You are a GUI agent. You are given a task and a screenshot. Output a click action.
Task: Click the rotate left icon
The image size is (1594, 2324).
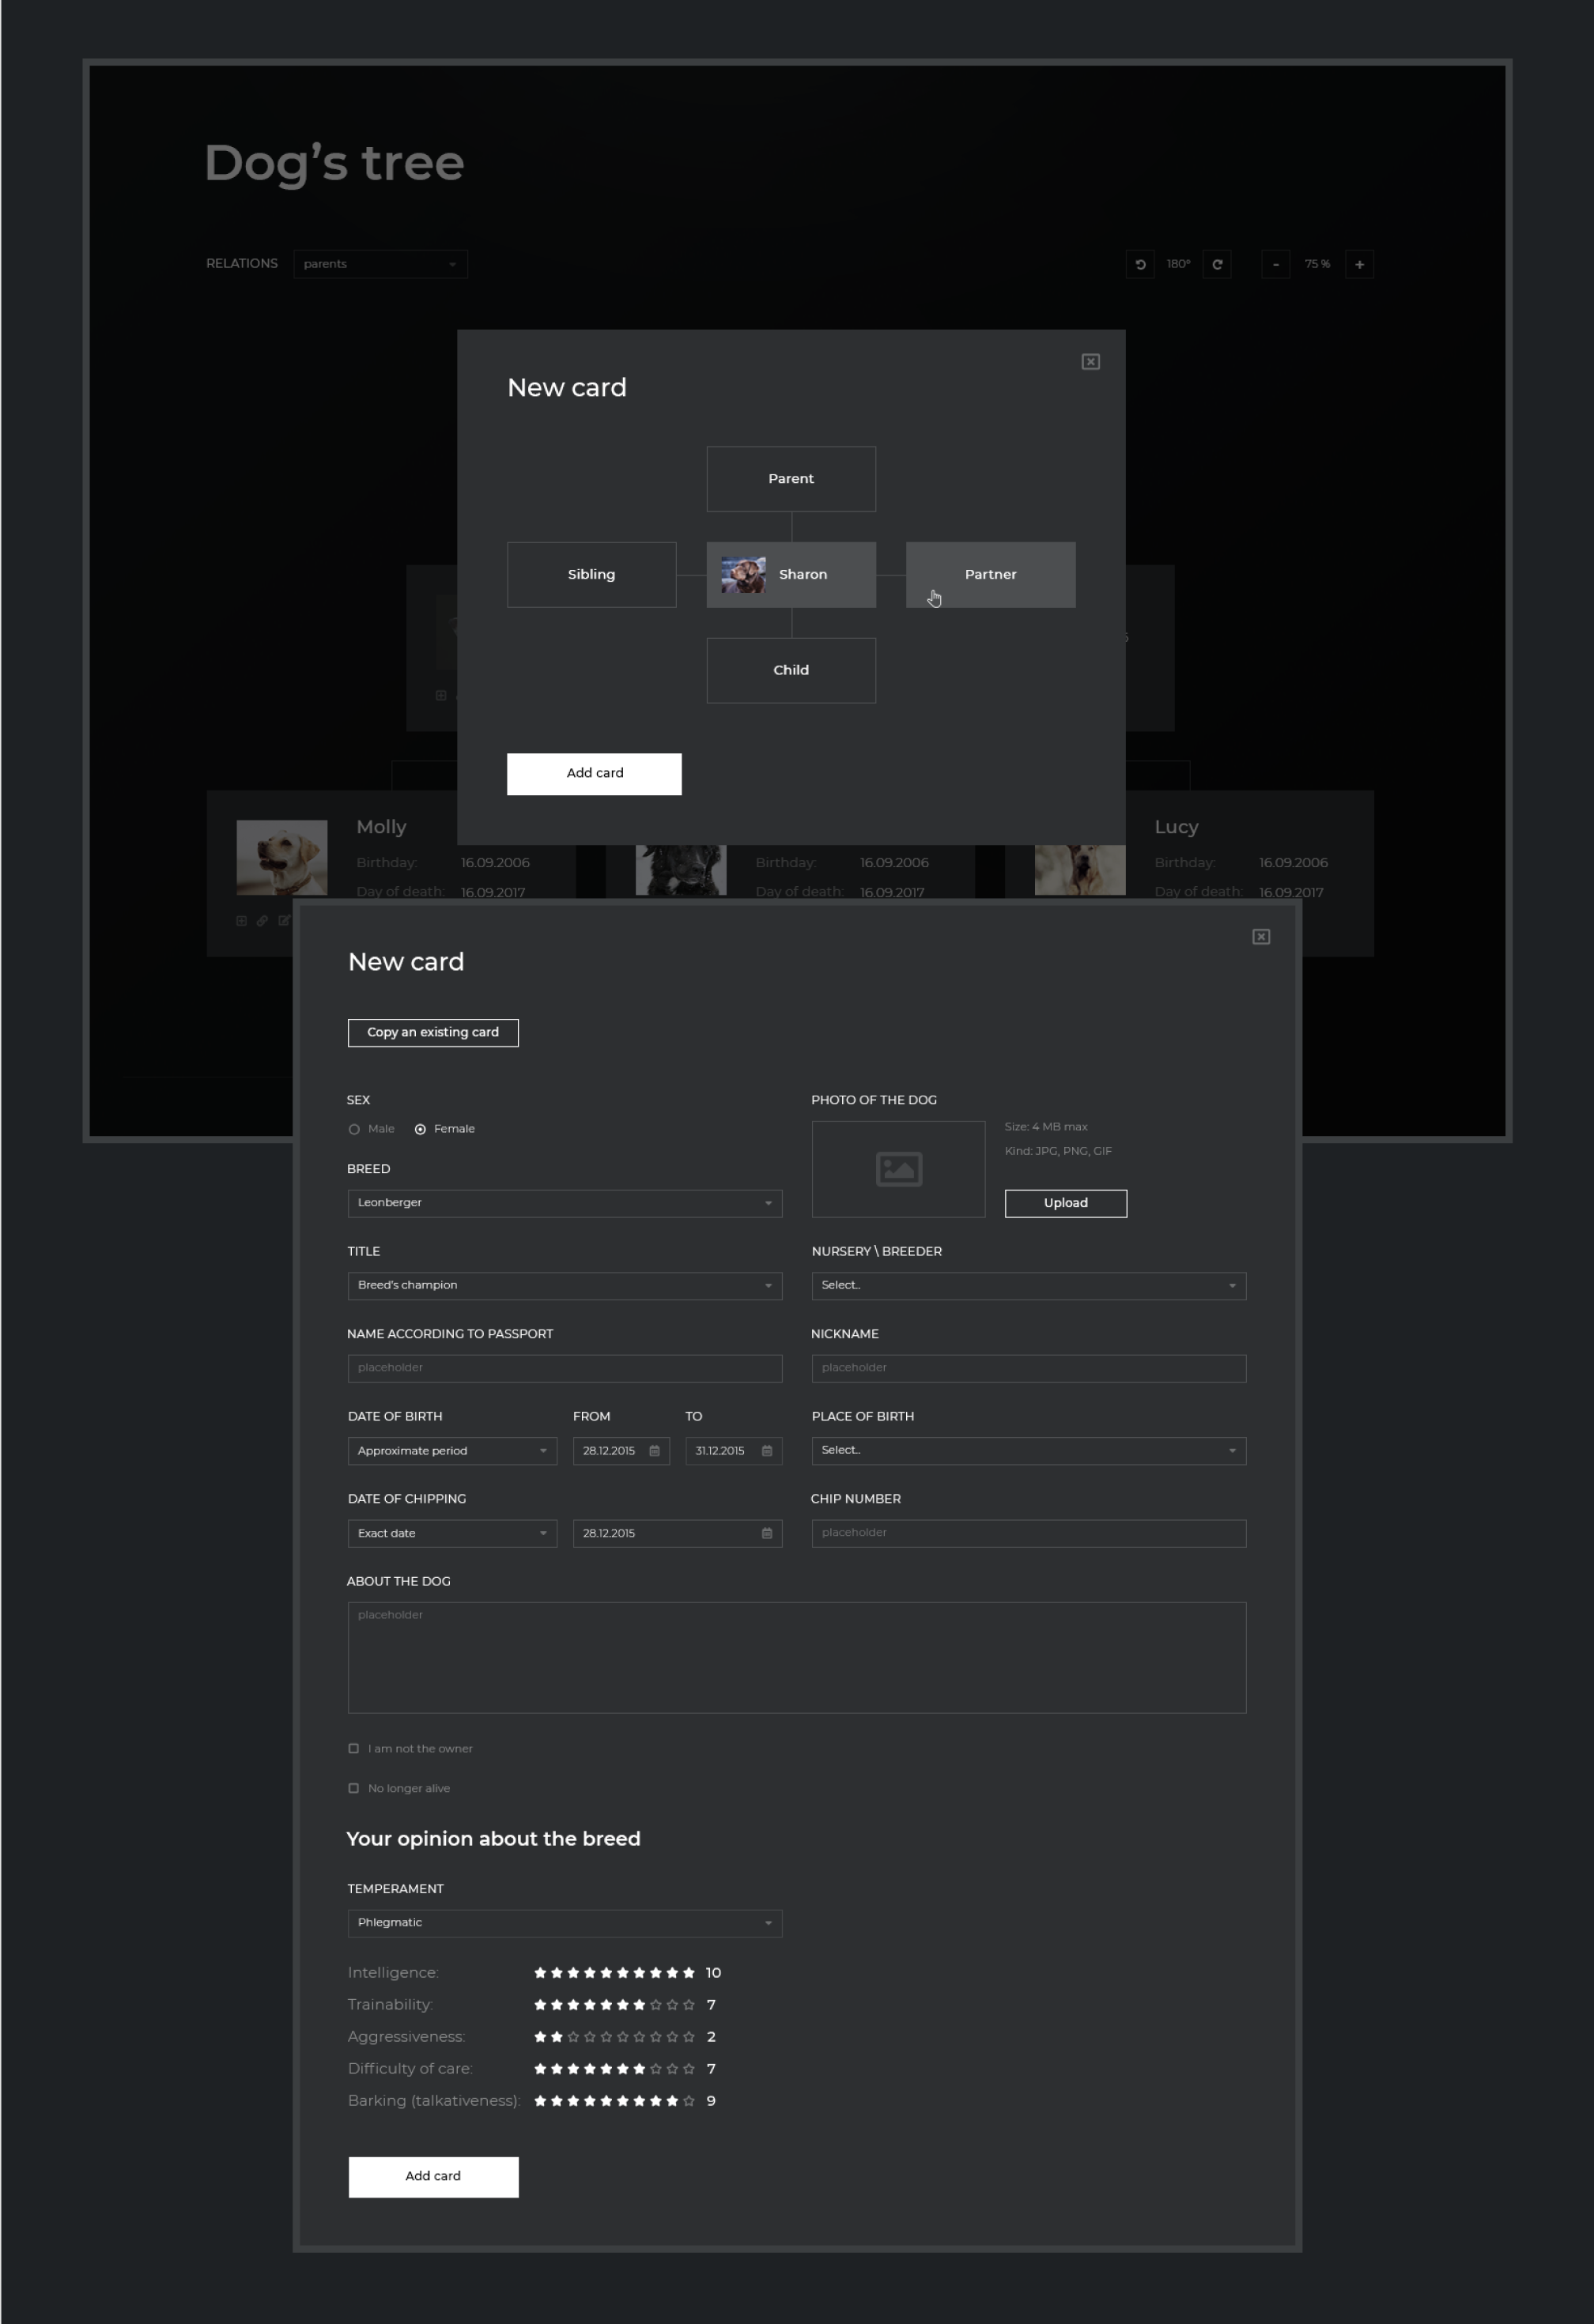click(x=1140, y=263)
